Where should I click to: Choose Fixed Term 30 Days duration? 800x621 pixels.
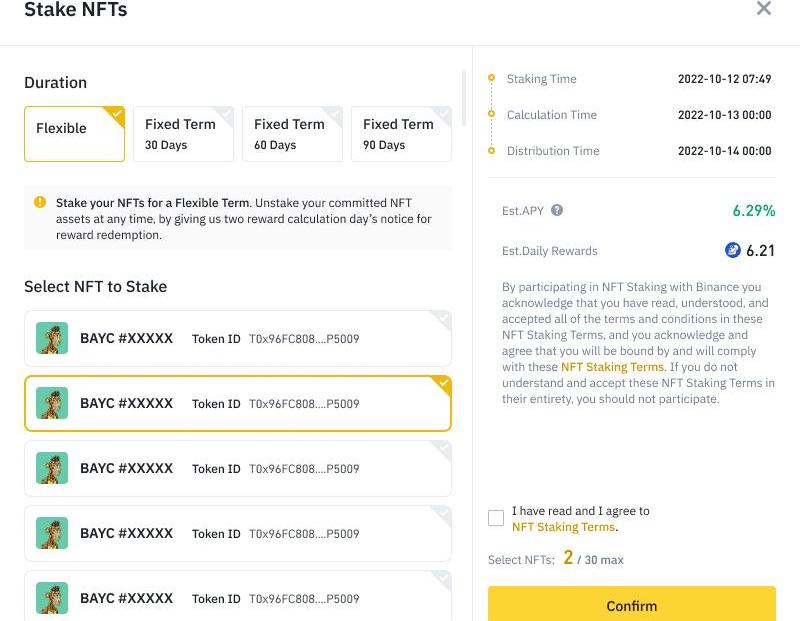click(183, 134)
